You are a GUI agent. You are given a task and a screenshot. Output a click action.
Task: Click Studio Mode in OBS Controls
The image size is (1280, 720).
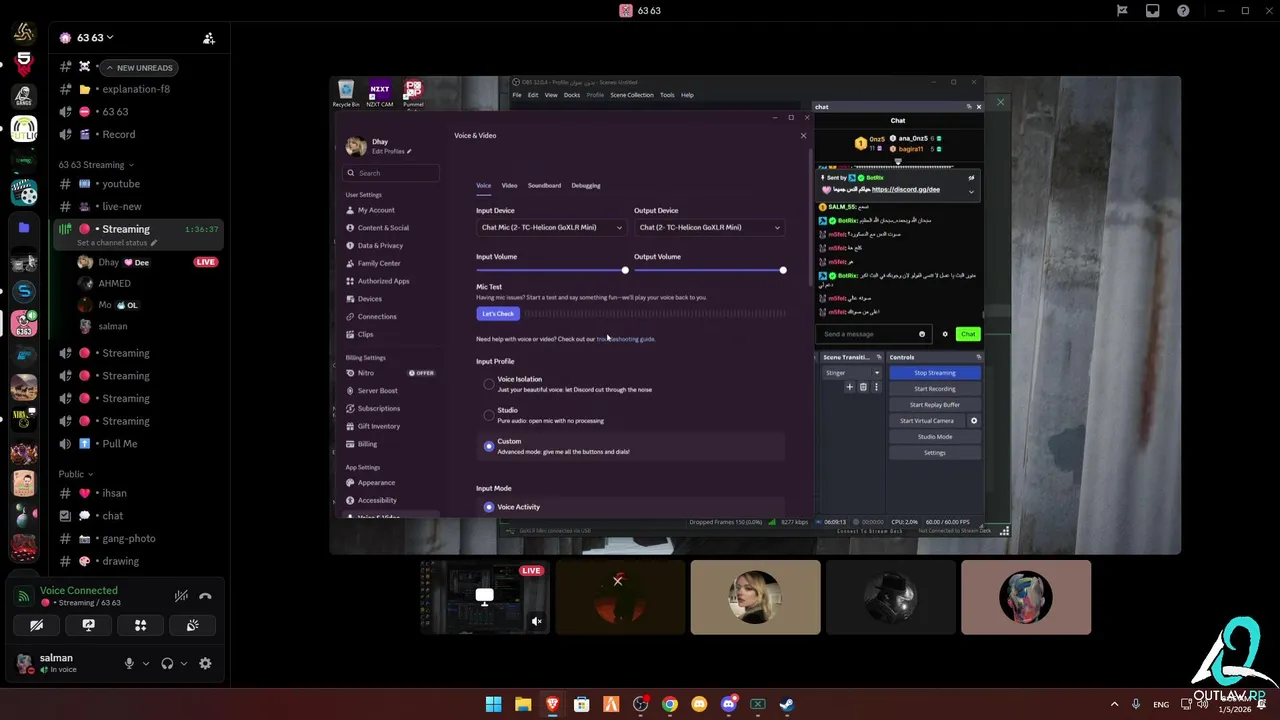pyautogui.click(x=934, y=437)
